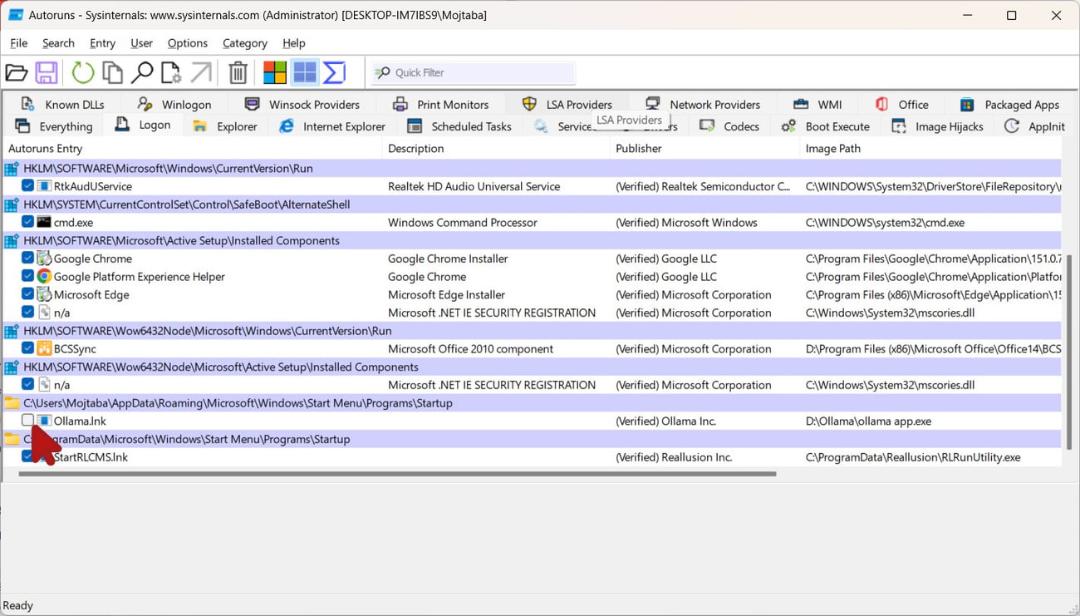Click the colored Microsoft logo filter icon
The width and height of the screenshot is (1080, 616).
(x=274, y=72)
